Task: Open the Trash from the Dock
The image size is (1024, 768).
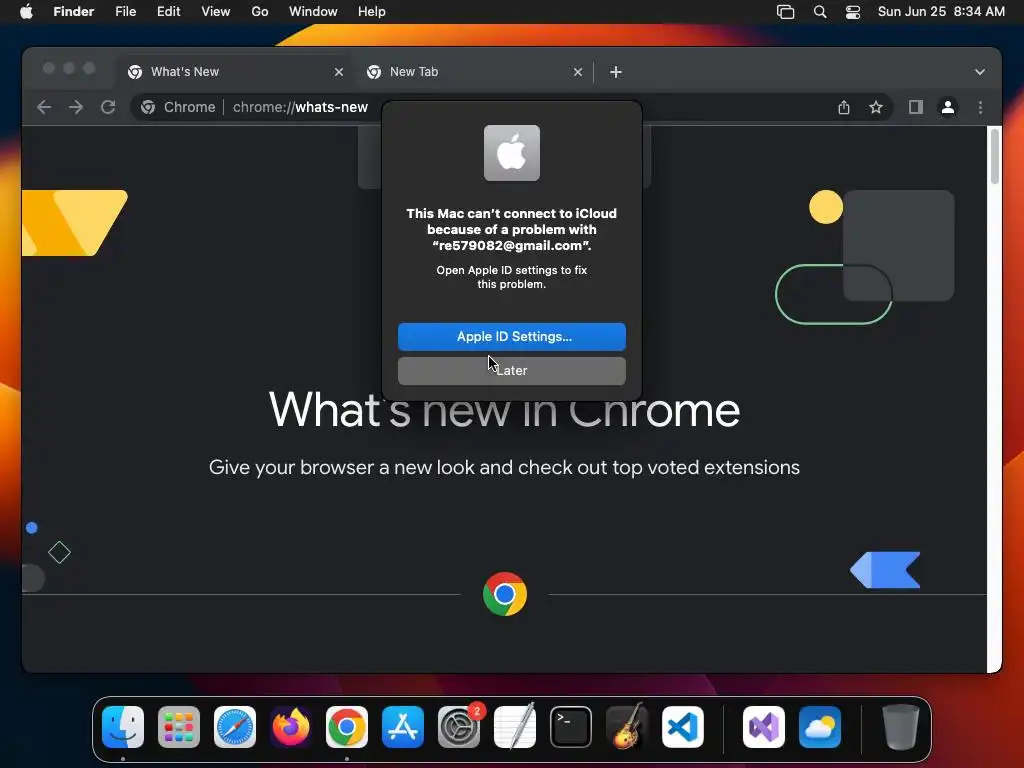Action: (901, 727)
